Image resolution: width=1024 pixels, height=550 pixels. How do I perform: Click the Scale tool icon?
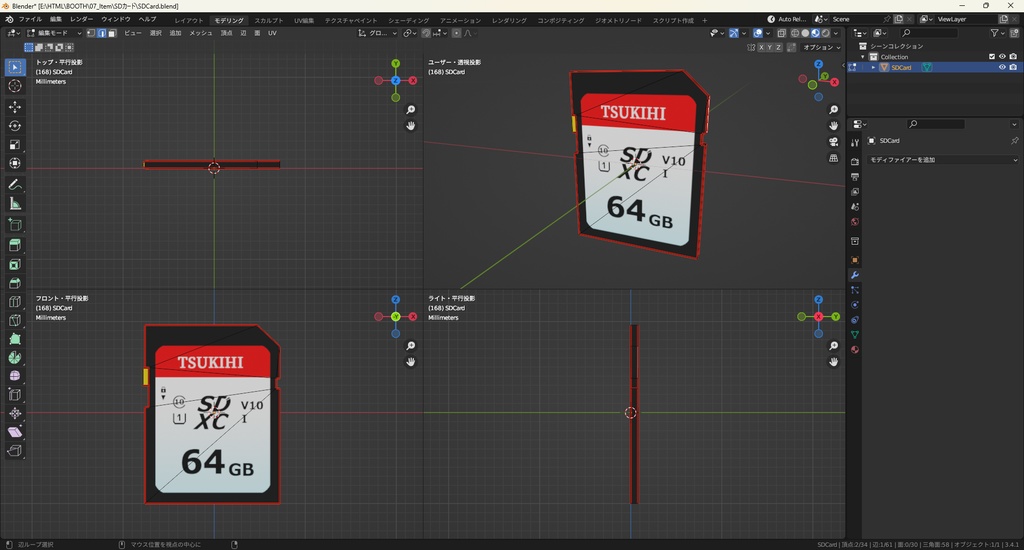[x=15, y=145]
